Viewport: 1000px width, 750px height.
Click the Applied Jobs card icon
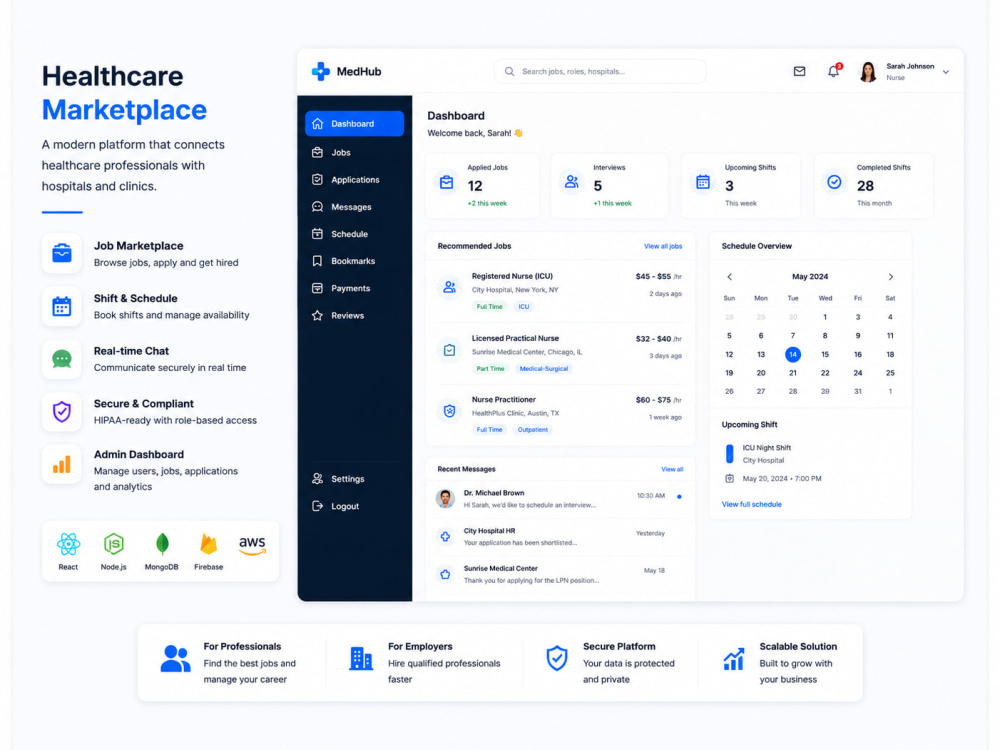[446, 182]
